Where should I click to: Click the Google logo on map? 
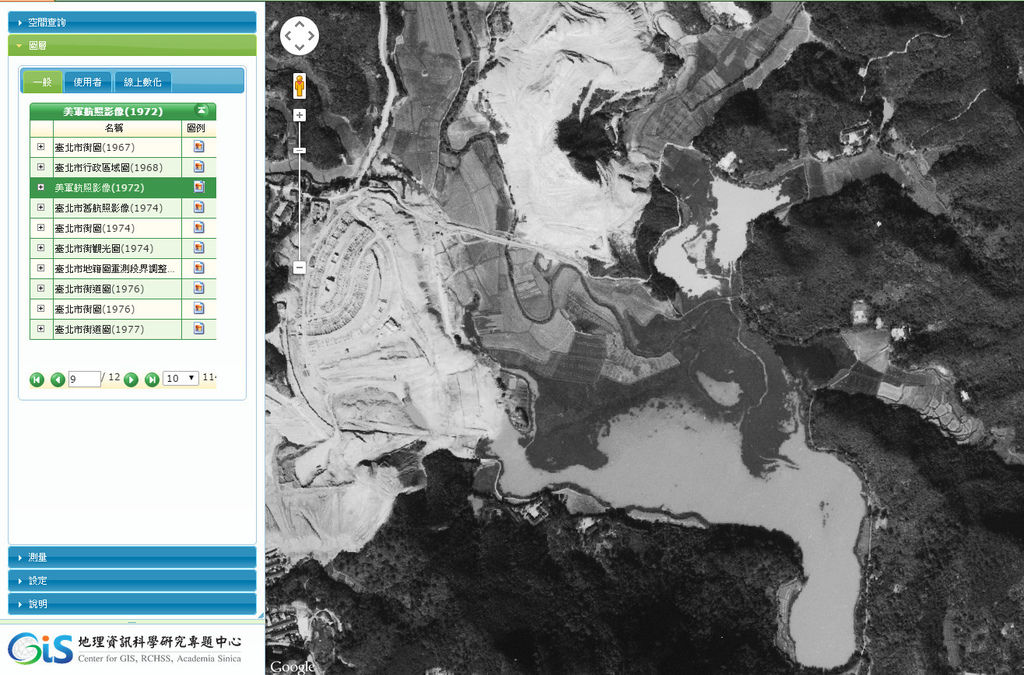(292, 666)
